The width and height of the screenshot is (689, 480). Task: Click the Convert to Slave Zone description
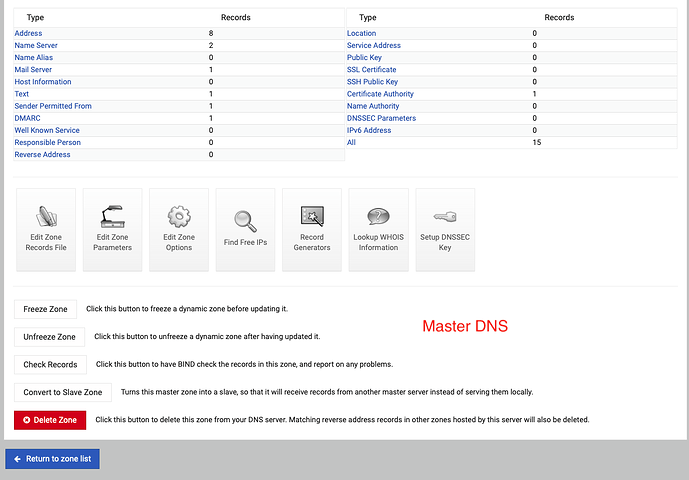pyautogui.click(x=327, y=392)
